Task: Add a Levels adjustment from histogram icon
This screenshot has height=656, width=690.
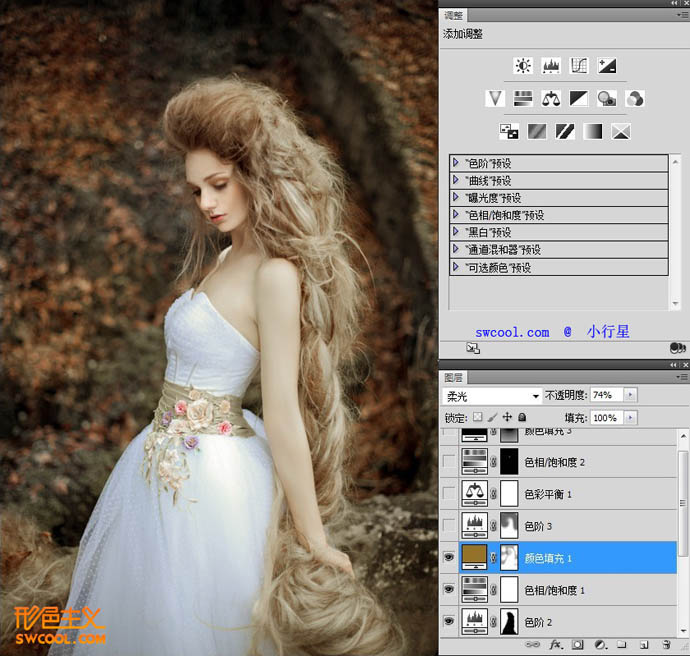Action: (550, 66)
